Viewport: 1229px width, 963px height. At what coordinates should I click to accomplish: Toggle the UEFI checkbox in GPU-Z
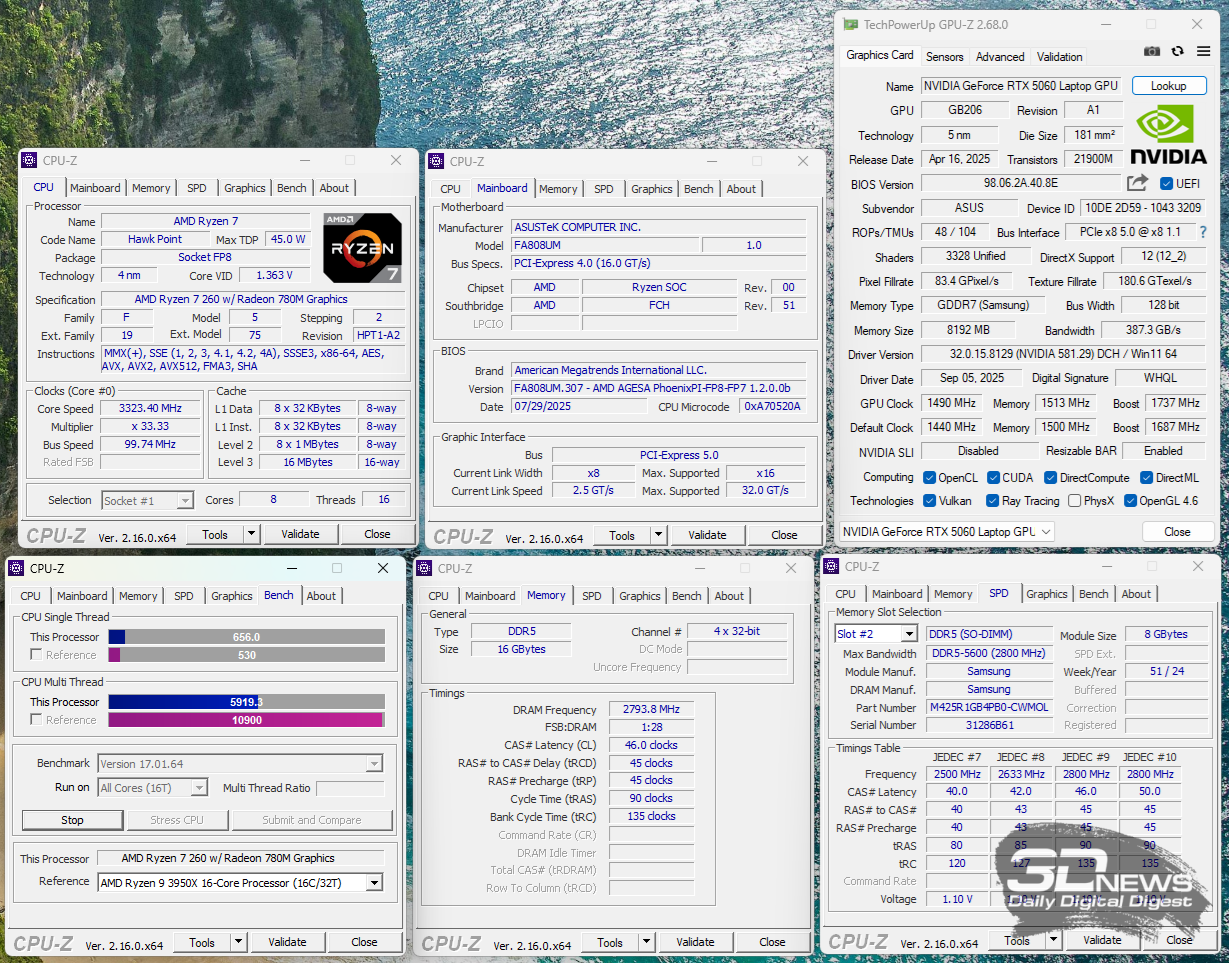coord(1166,184)
